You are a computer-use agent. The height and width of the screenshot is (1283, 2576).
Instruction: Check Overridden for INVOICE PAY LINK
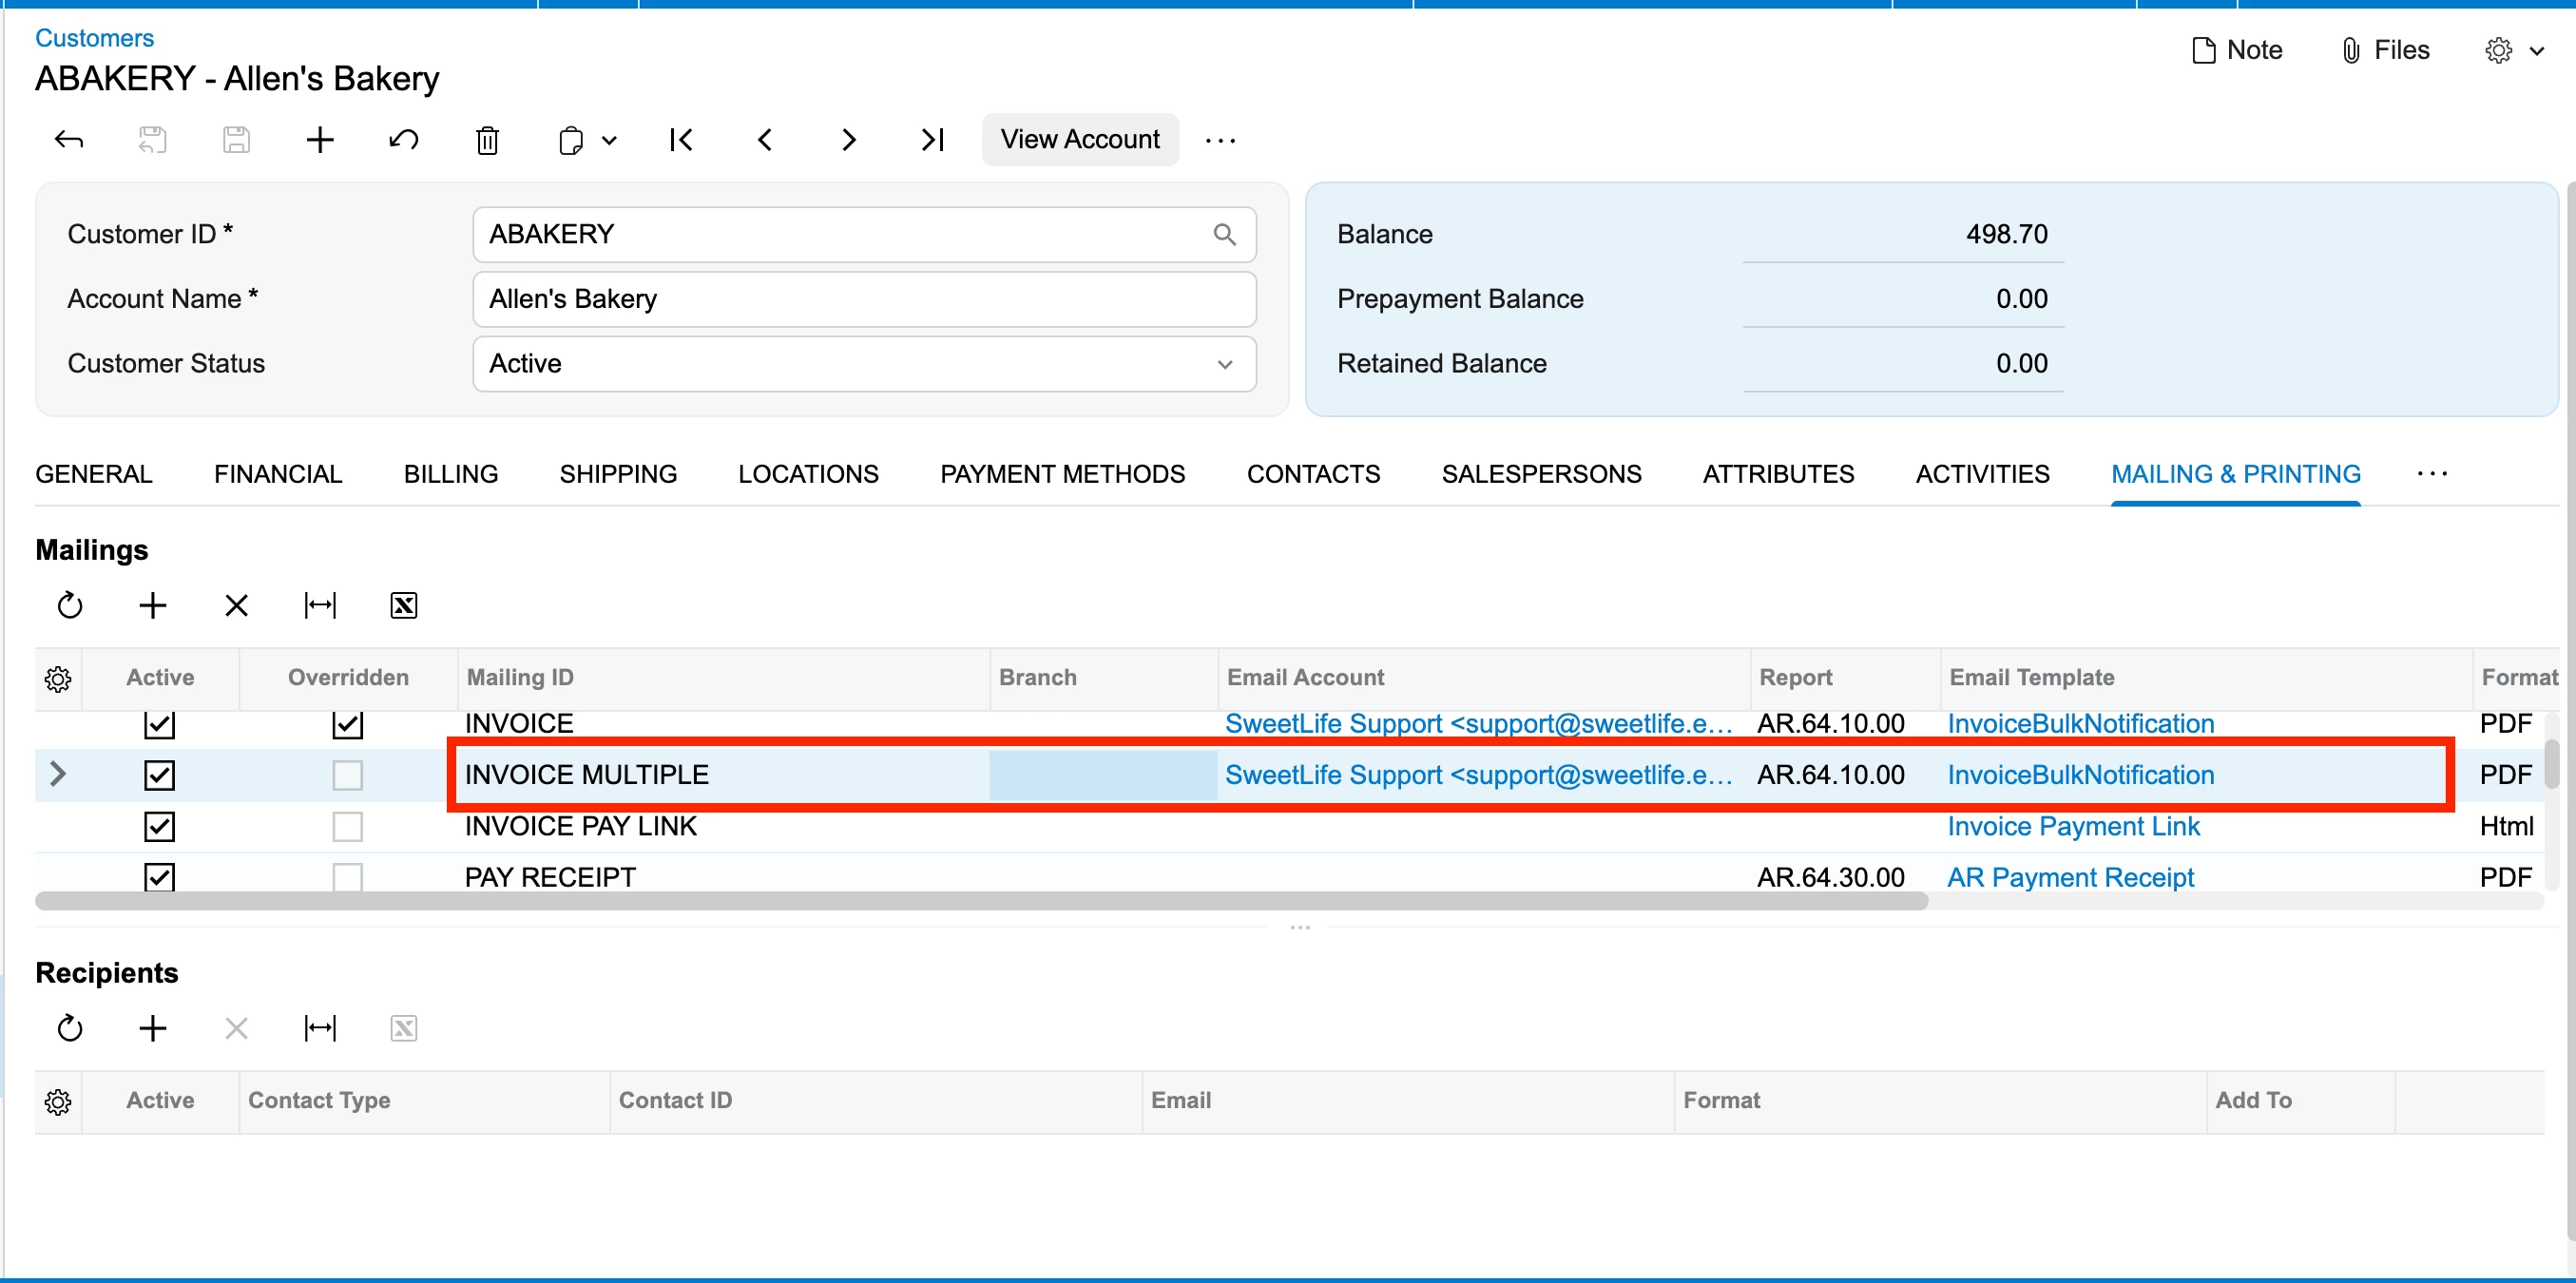pyautogui.click(x=347, y=827)
